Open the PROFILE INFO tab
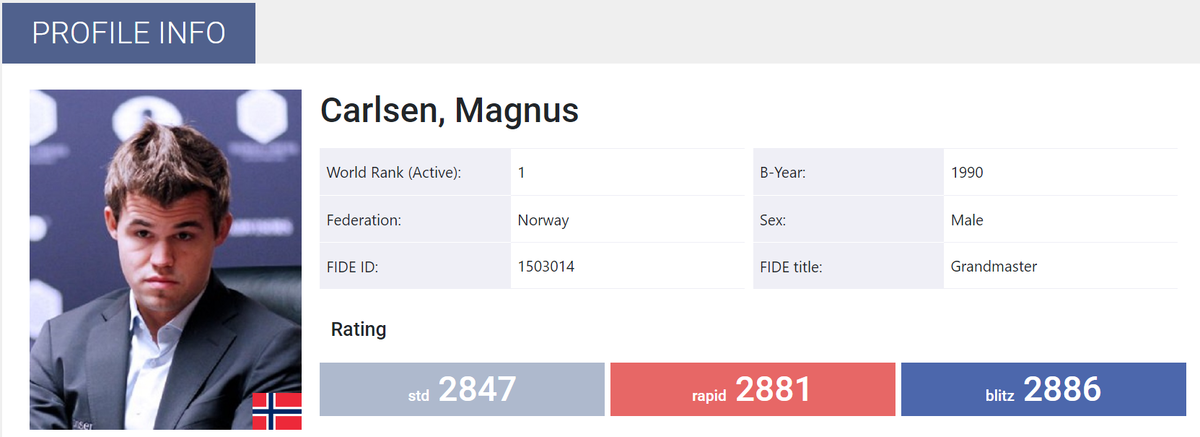 (x=129, y=33)
